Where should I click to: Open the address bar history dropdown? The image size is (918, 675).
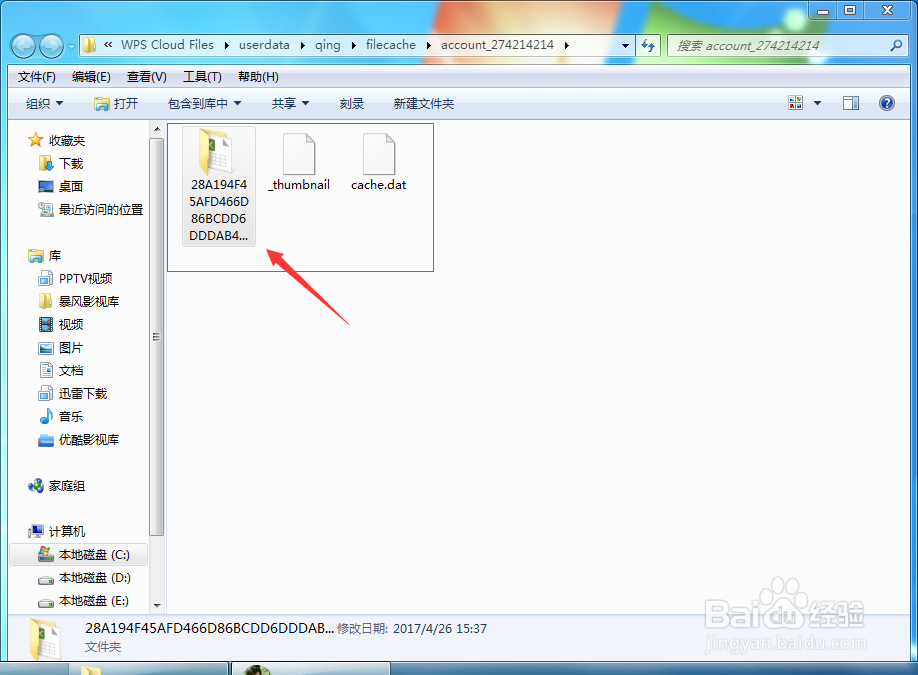[x=625, y=46]
